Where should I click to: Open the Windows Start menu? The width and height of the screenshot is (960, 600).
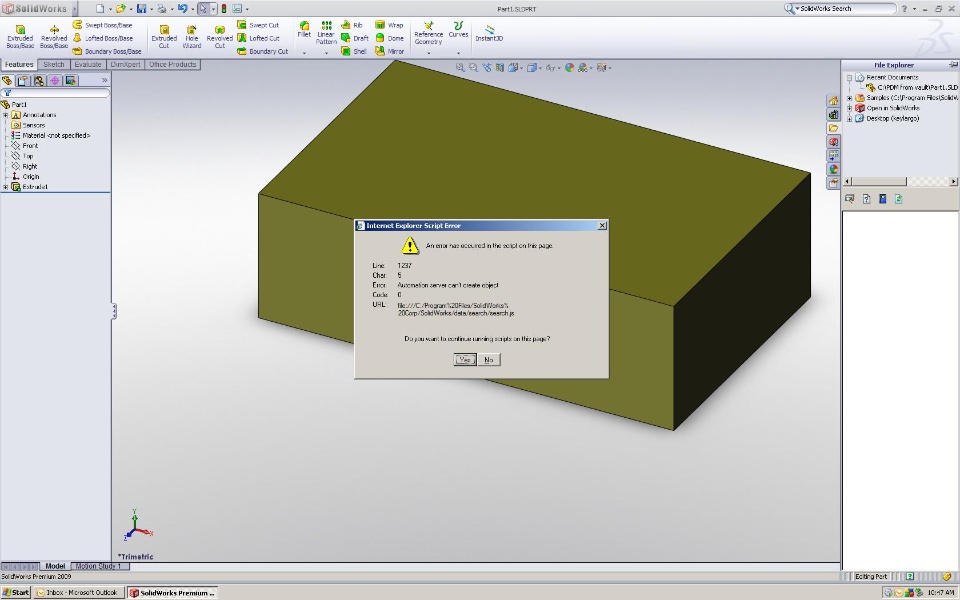16,593
